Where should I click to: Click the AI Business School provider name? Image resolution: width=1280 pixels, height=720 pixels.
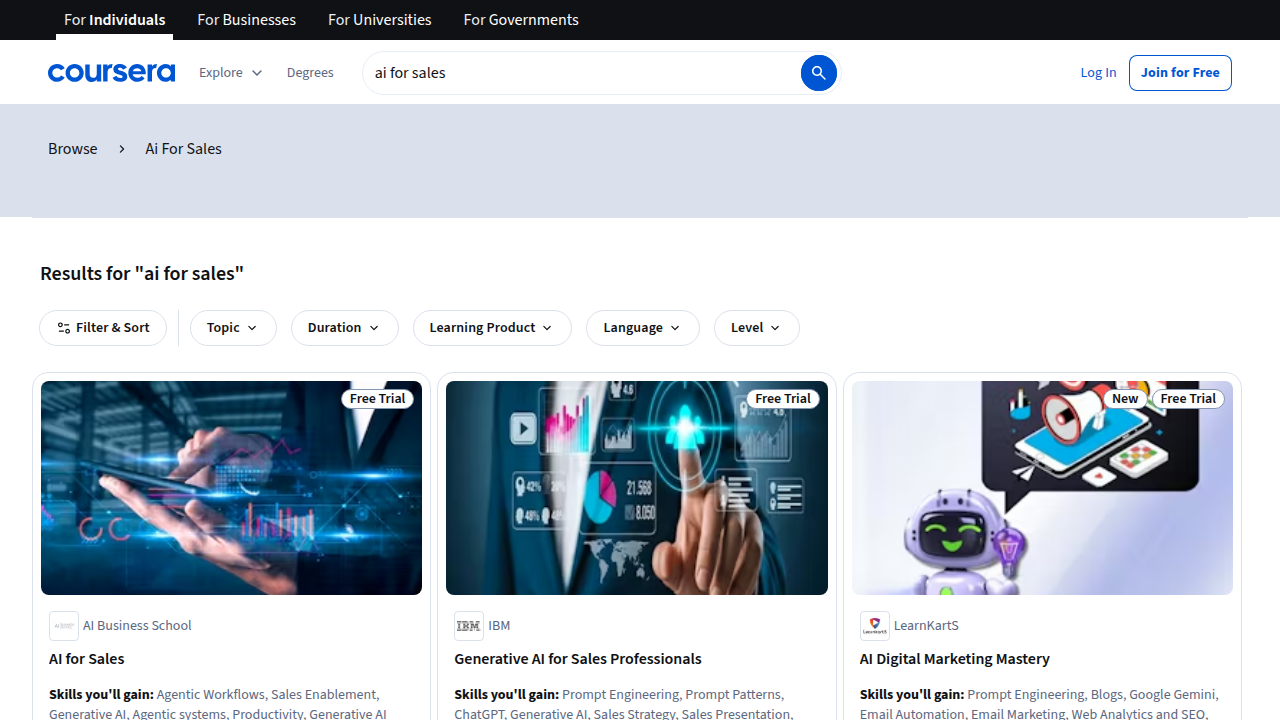click(x=137, y=626)
